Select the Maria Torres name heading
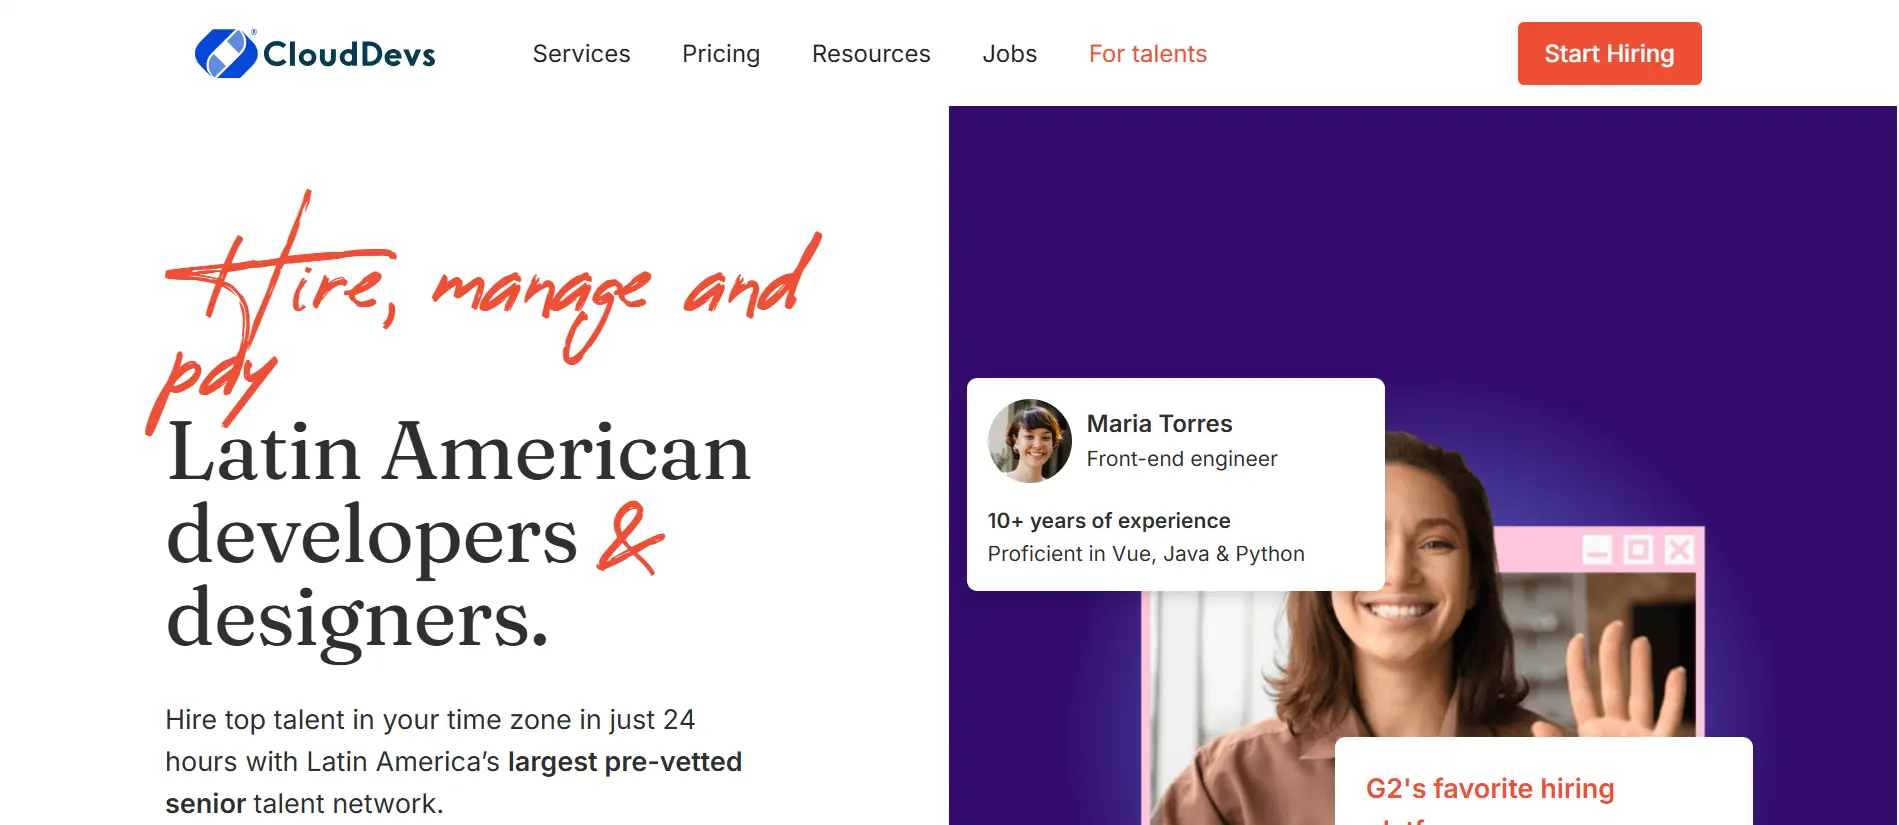The height and width of the screenshot is (825, 1899). coord(1159,424)
